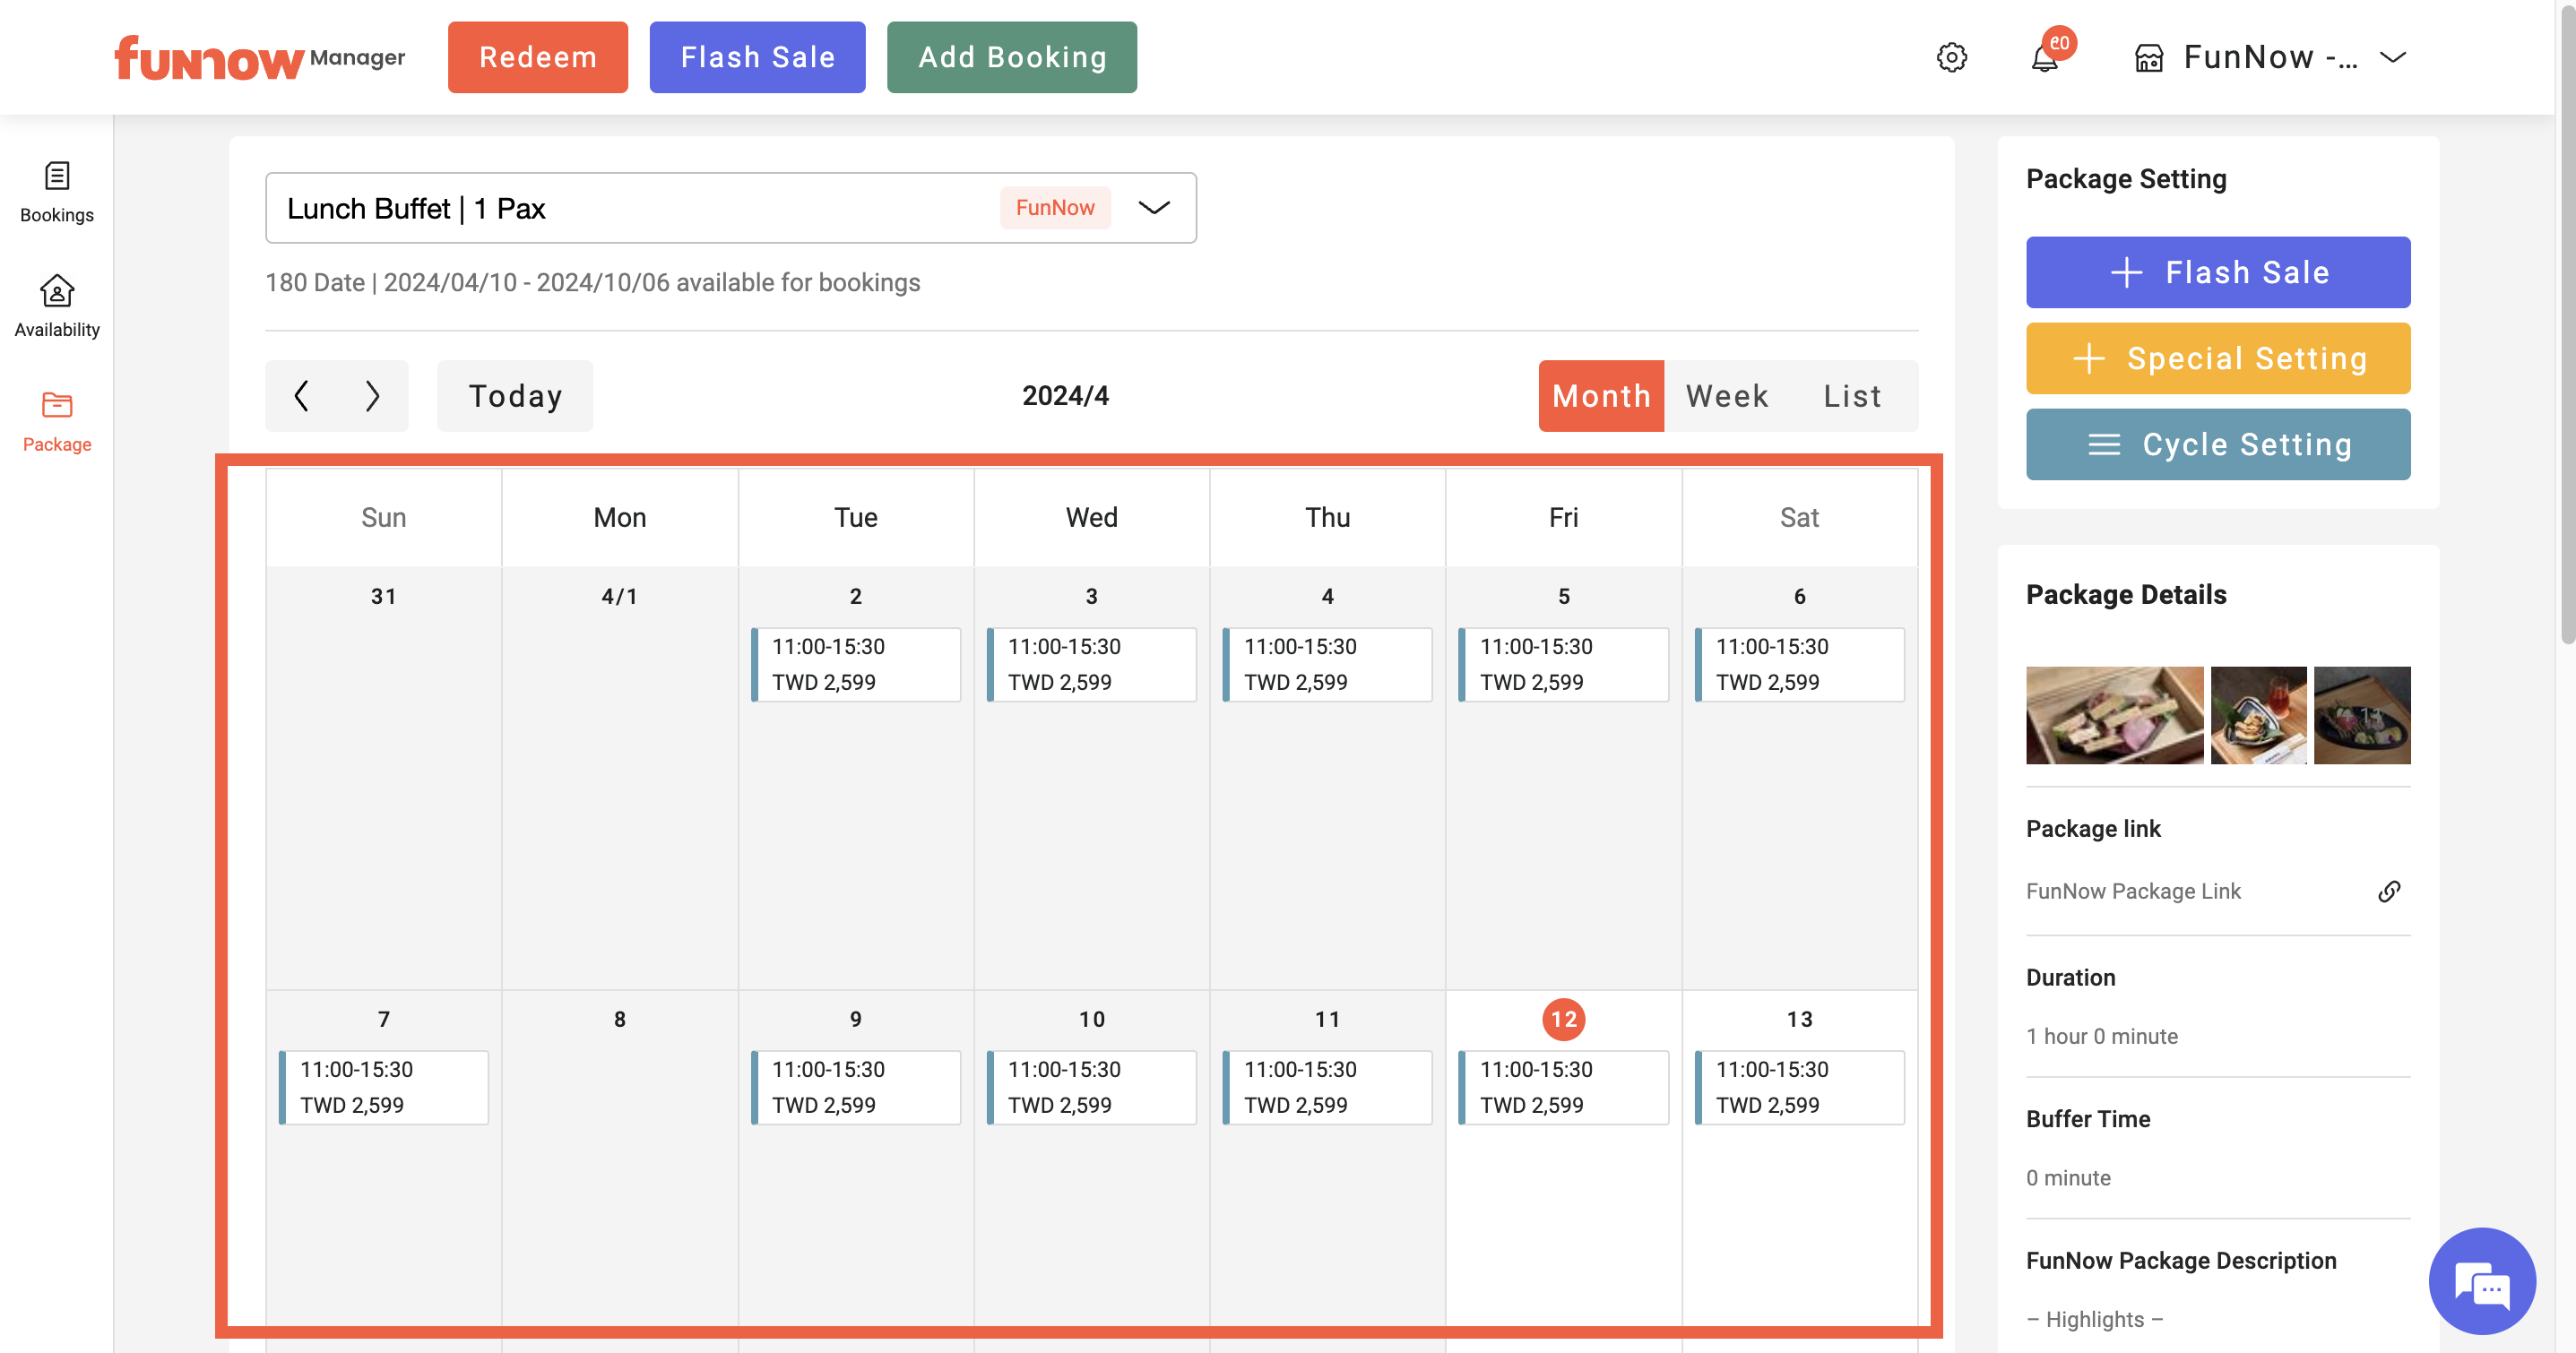Click the FunNow Package Link text
The image size is (2576, 1353).
[2133, 891]
